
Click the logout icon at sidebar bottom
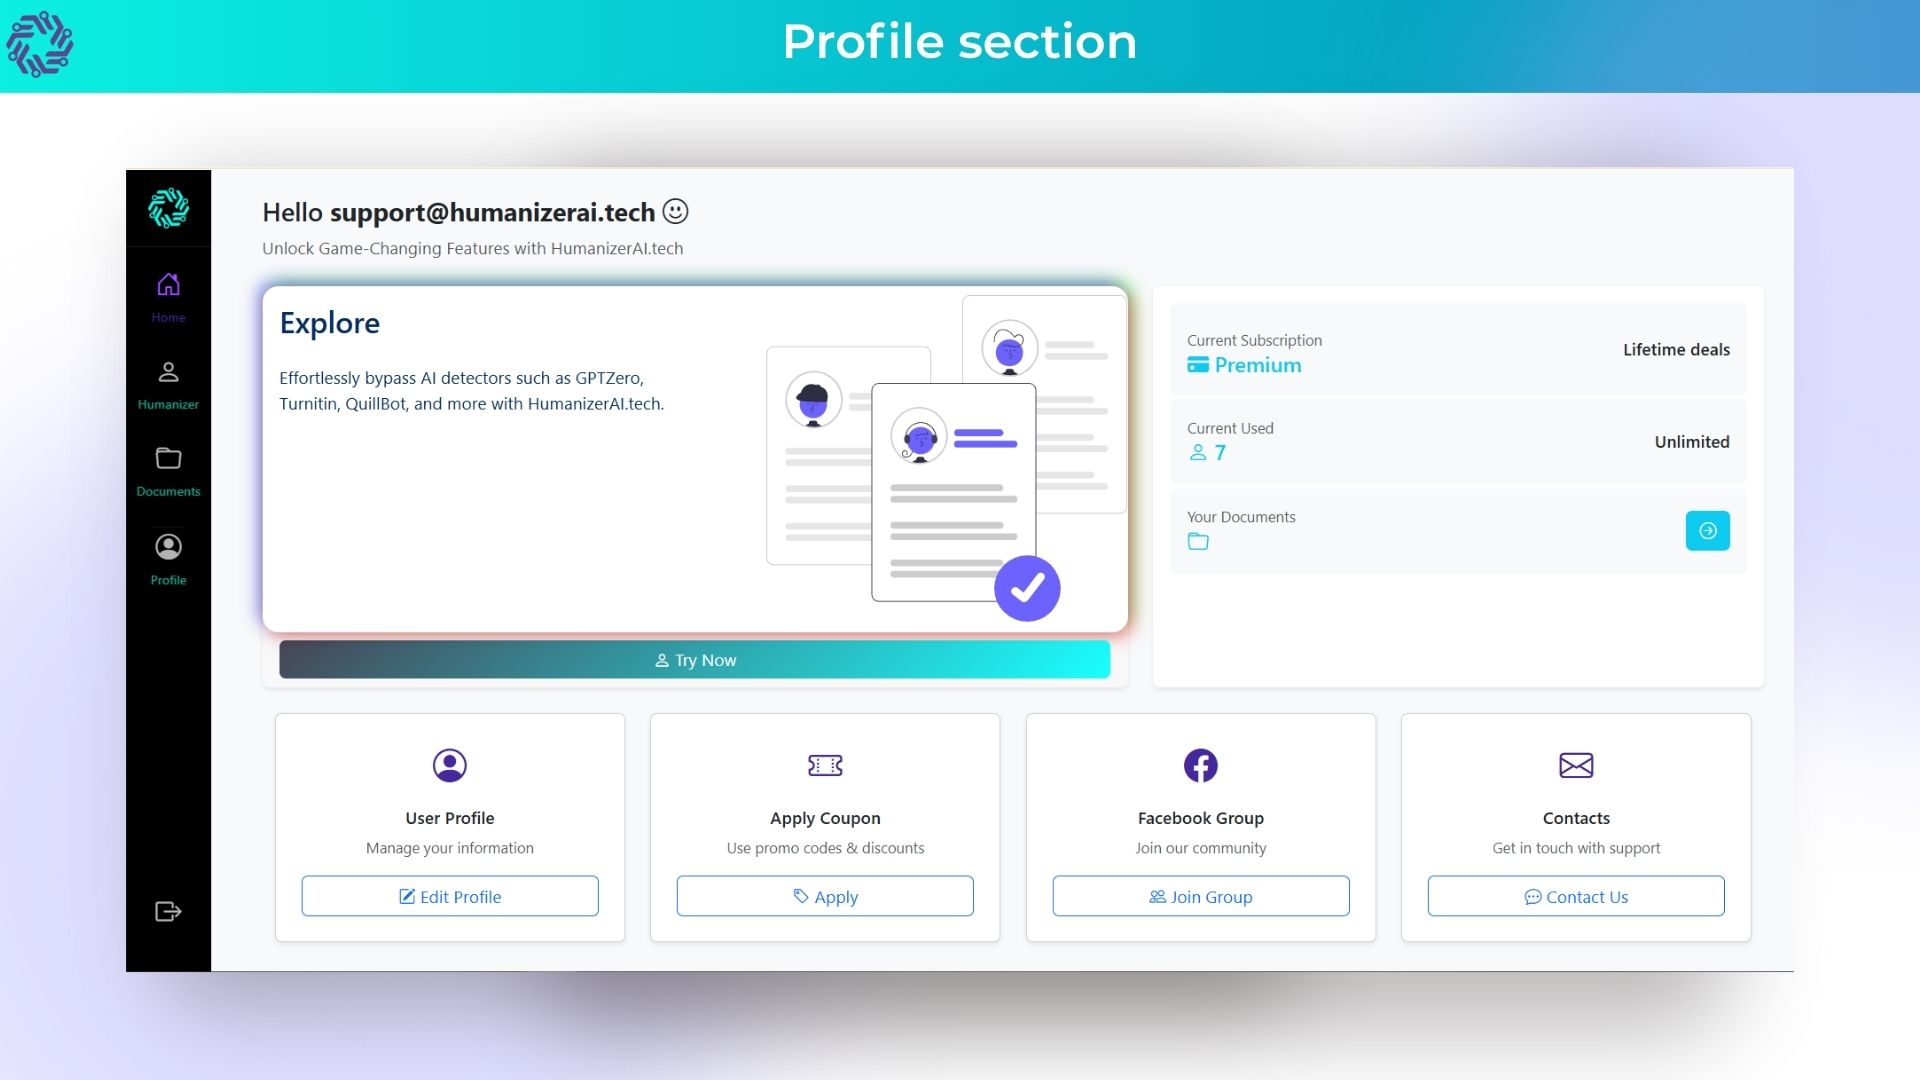[168, 911]
